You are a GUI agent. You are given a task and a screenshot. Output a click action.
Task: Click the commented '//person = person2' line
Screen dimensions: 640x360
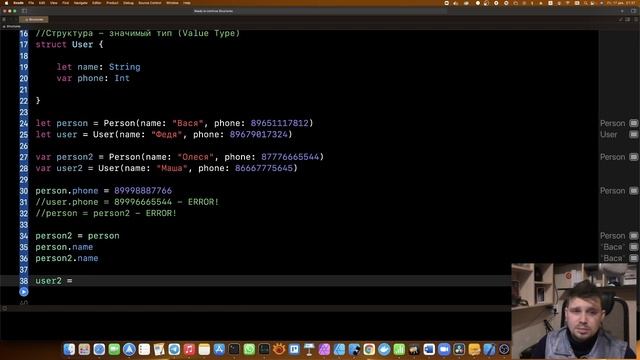tap(106, 213)
